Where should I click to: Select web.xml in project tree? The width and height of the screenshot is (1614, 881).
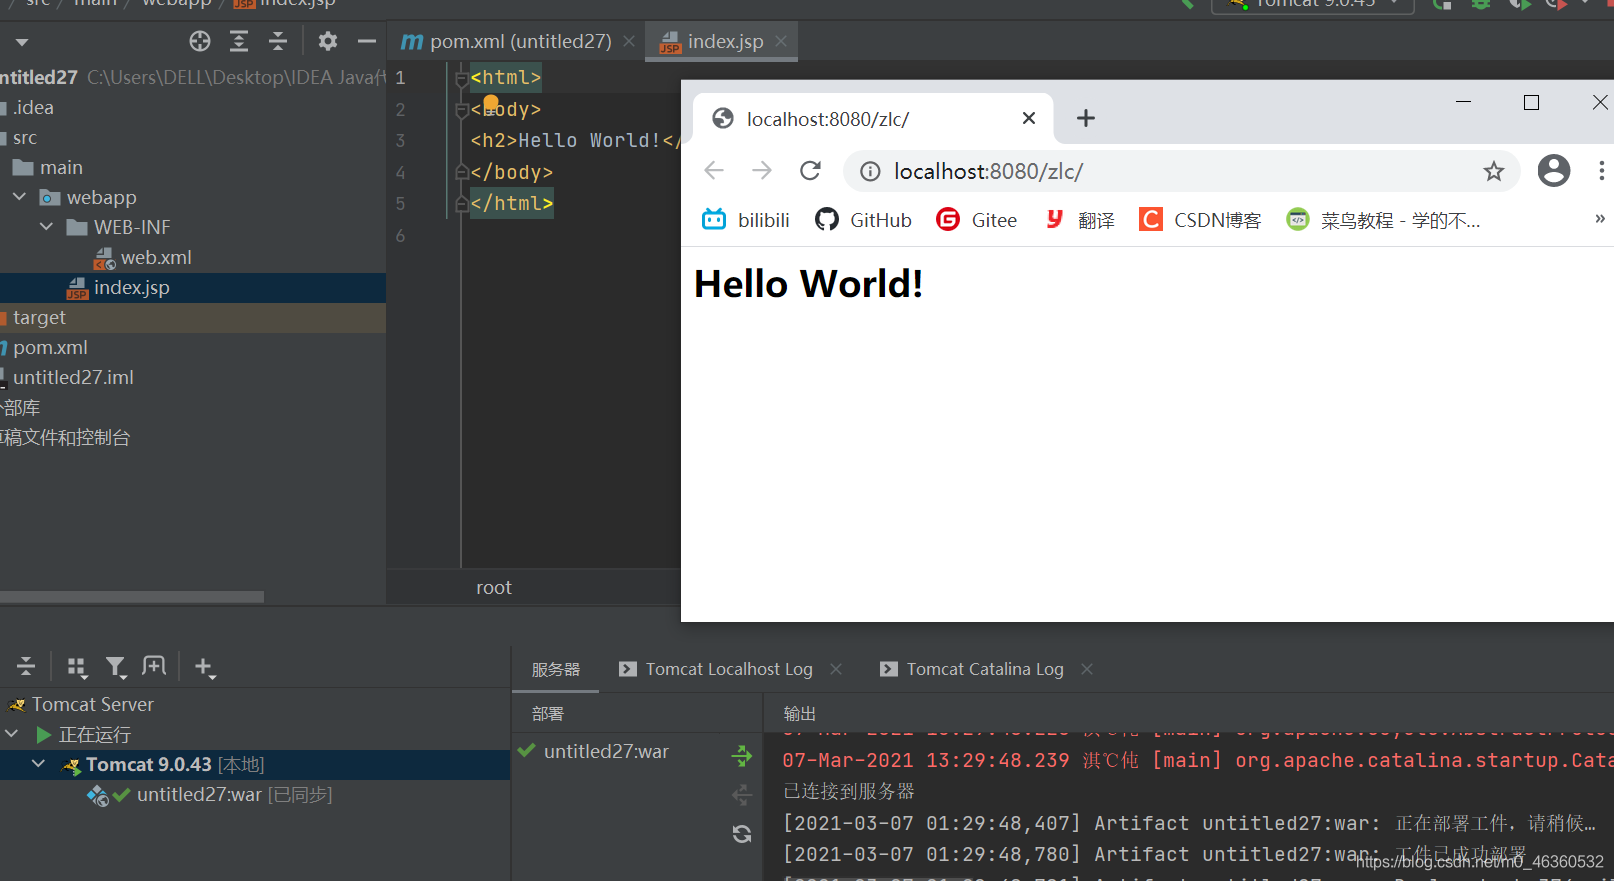point(143,257)
